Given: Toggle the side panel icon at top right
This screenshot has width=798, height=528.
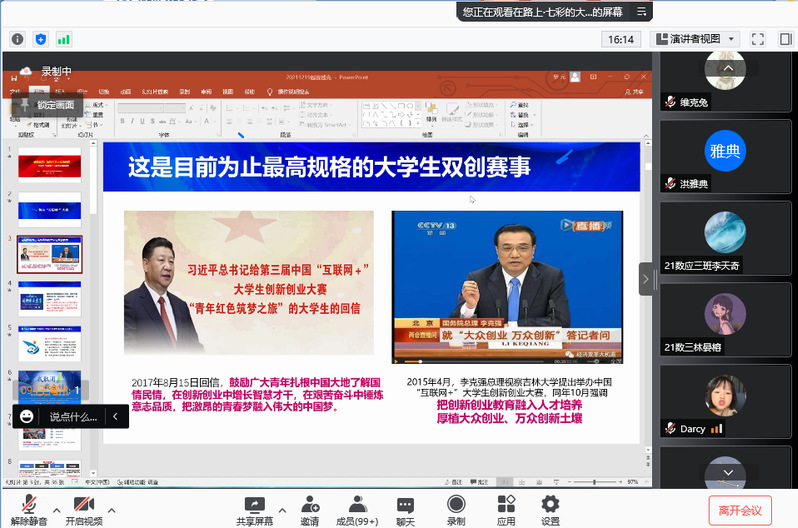Looking at the screenshot, I should pyautogui.click(x=785, y=39).
